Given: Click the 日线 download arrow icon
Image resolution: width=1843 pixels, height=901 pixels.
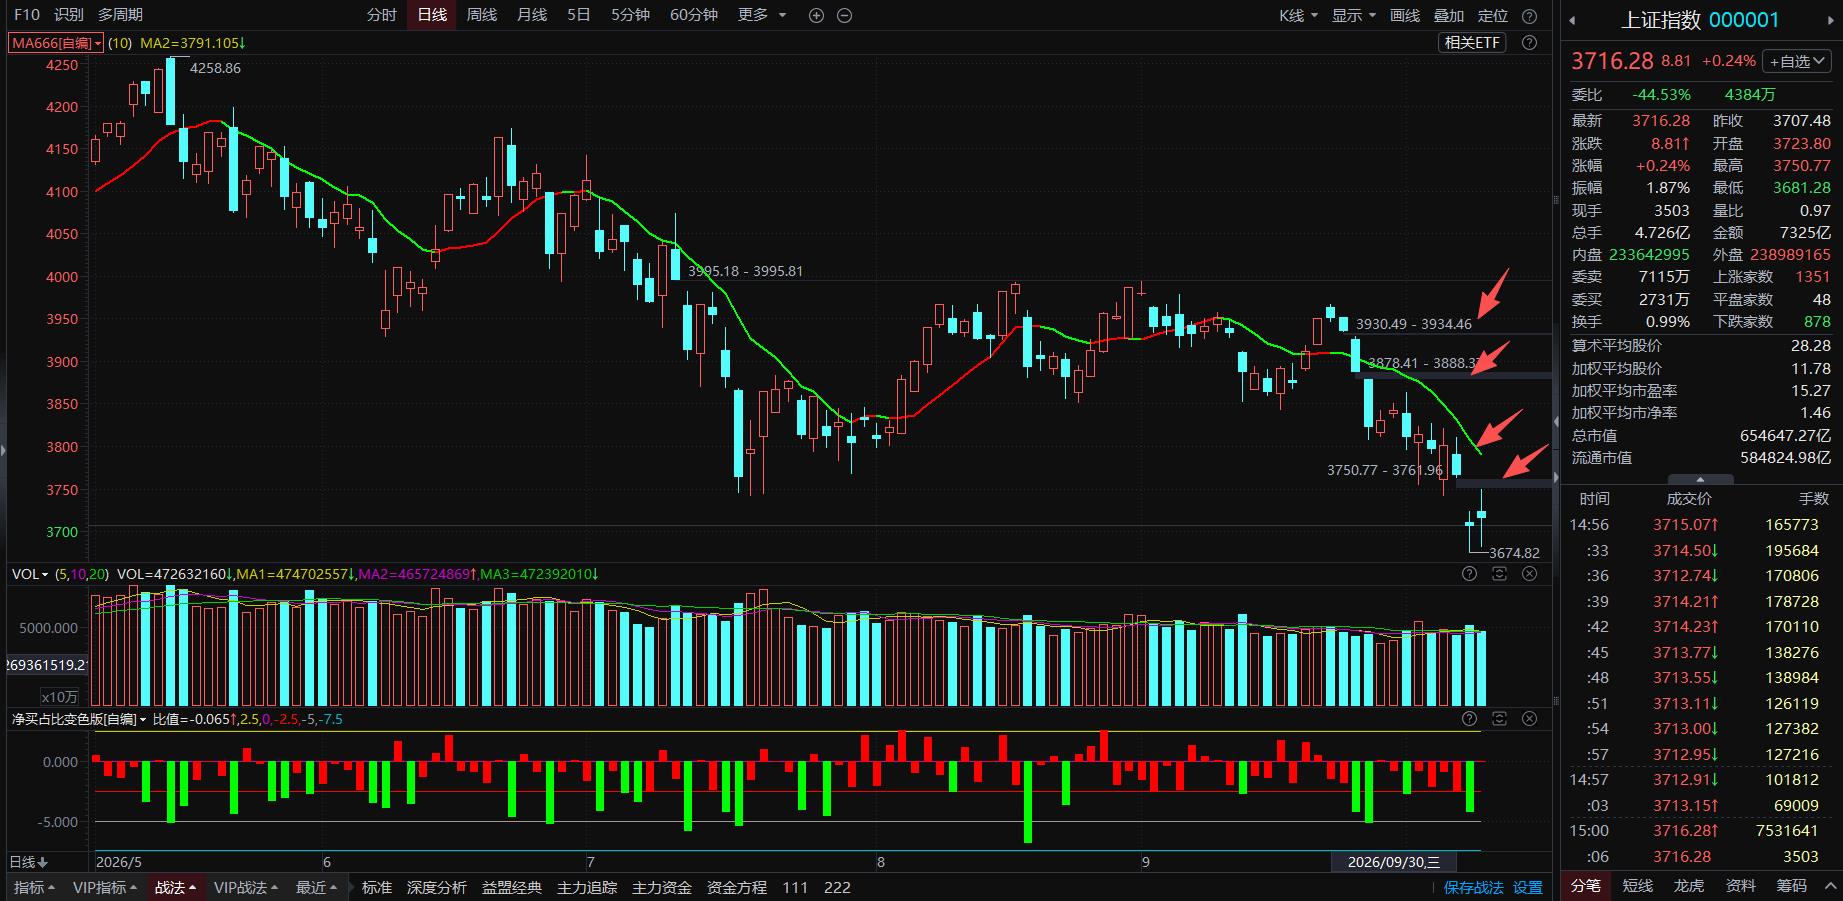Looking at the screenshot, I should coord(43,862).
